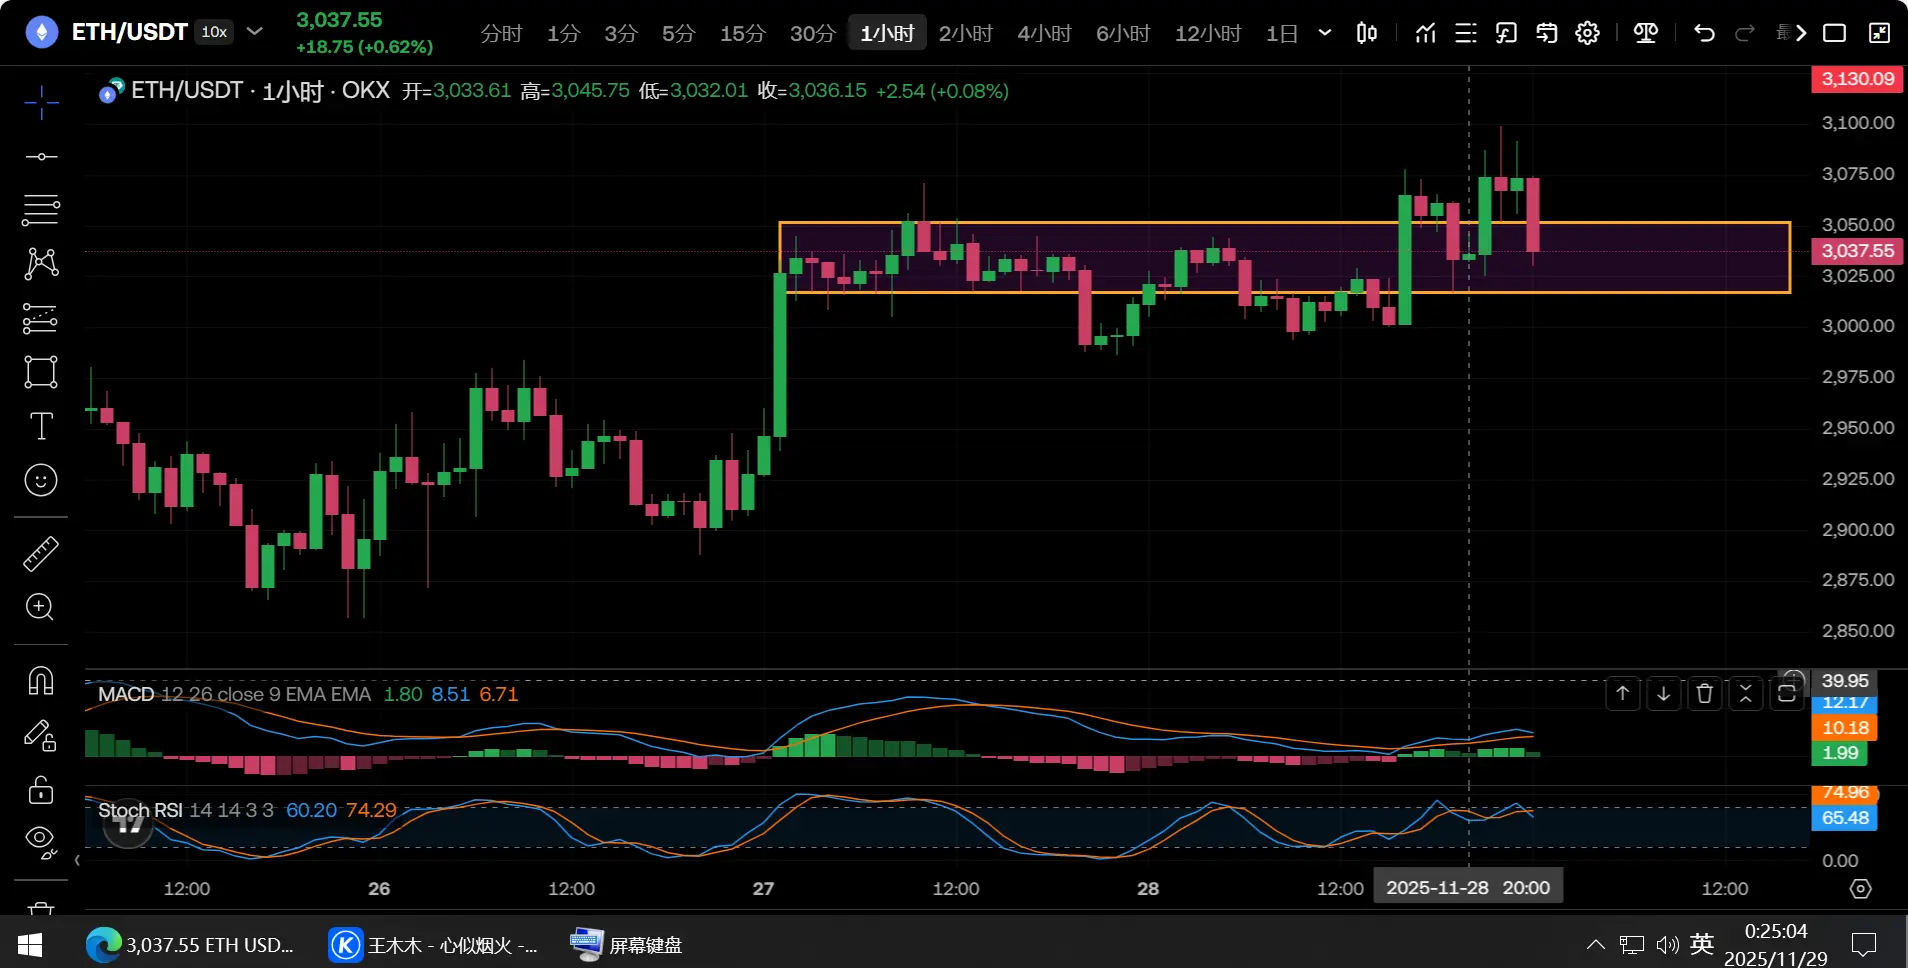The width and height of the screenshot is (1908, 968).
Task: Toggle keep-drawing pencil lock mode
Action: (41, 736)
